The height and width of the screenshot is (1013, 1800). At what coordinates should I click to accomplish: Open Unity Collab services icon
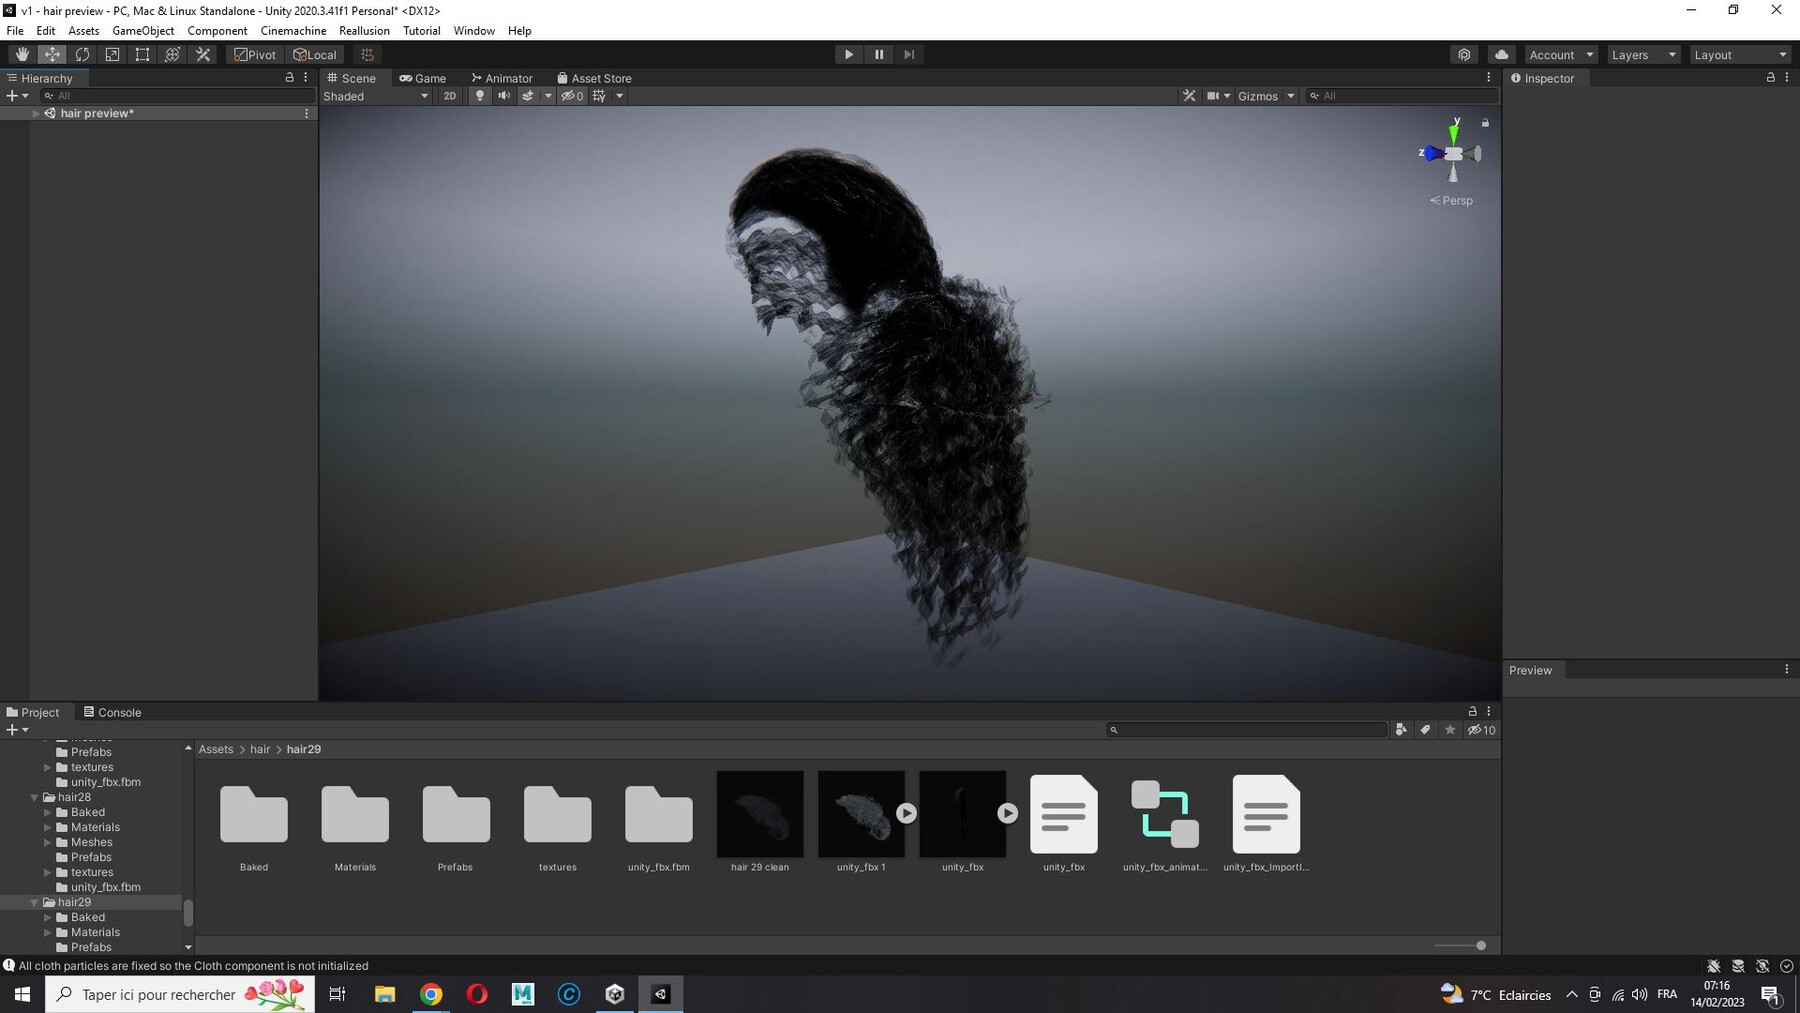pos(1464,55)
